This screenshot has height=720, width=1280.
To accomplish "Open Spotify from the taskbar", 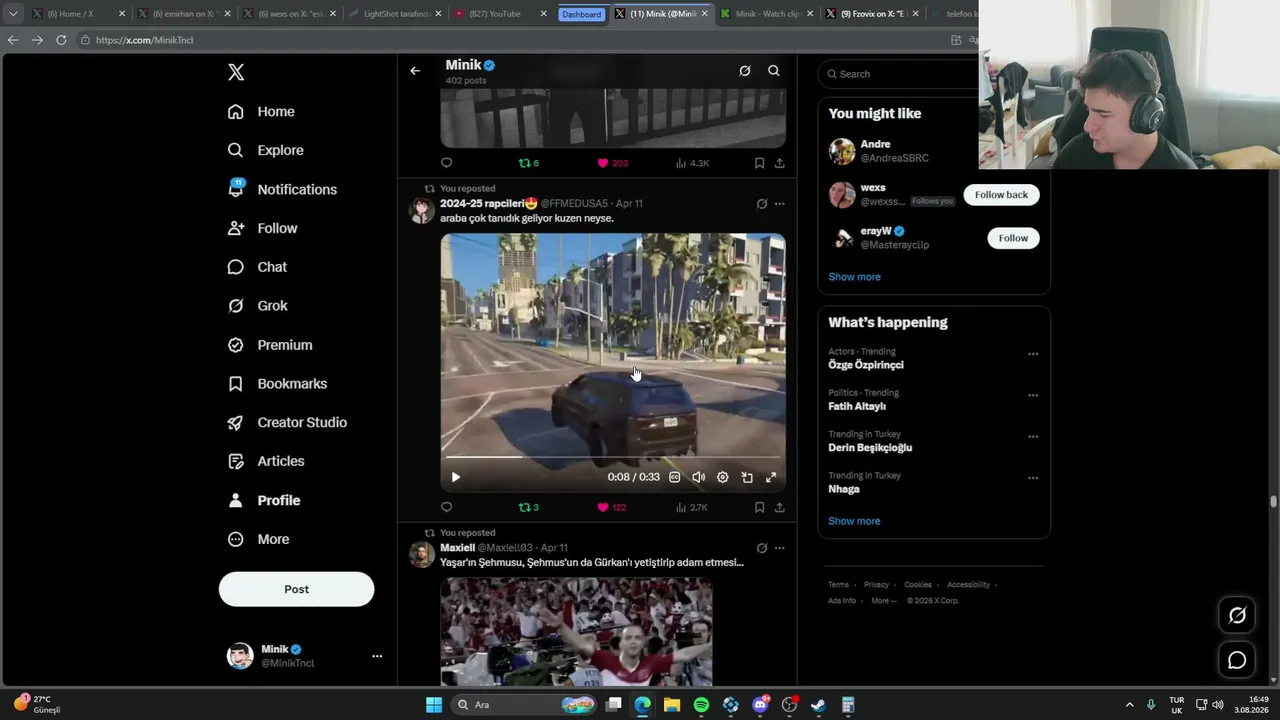I will point(701,705).
